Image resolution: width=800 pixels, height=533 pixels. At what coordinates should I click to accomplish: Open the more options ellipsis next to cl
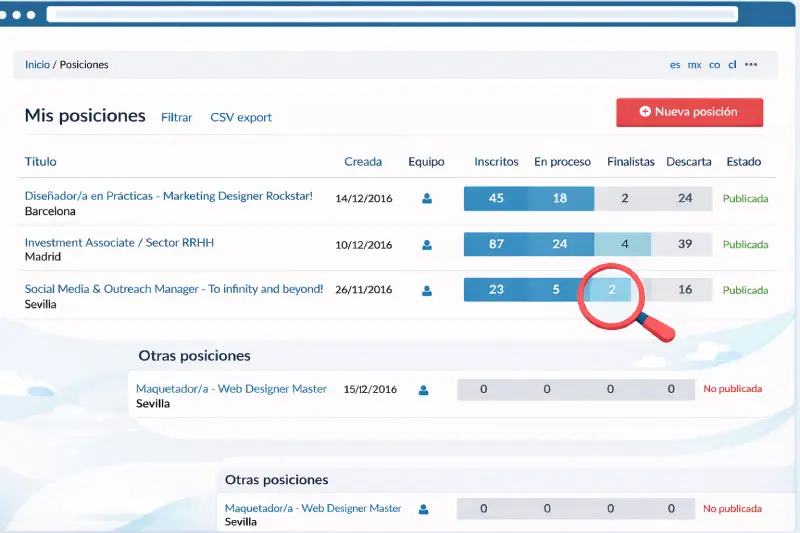click(751, 65)
